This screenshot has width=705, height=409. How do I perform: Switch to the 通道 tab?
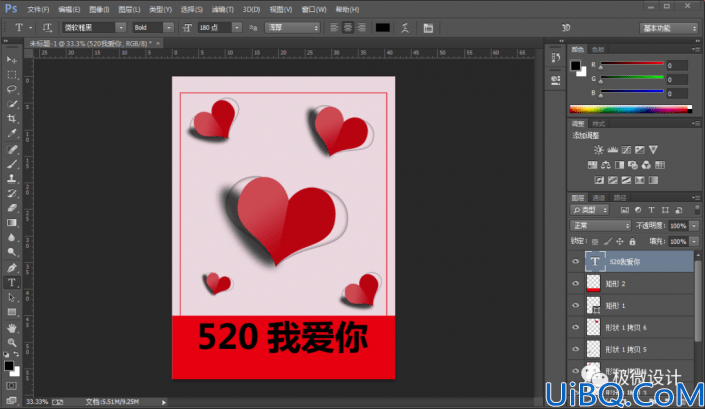[599, 198]
